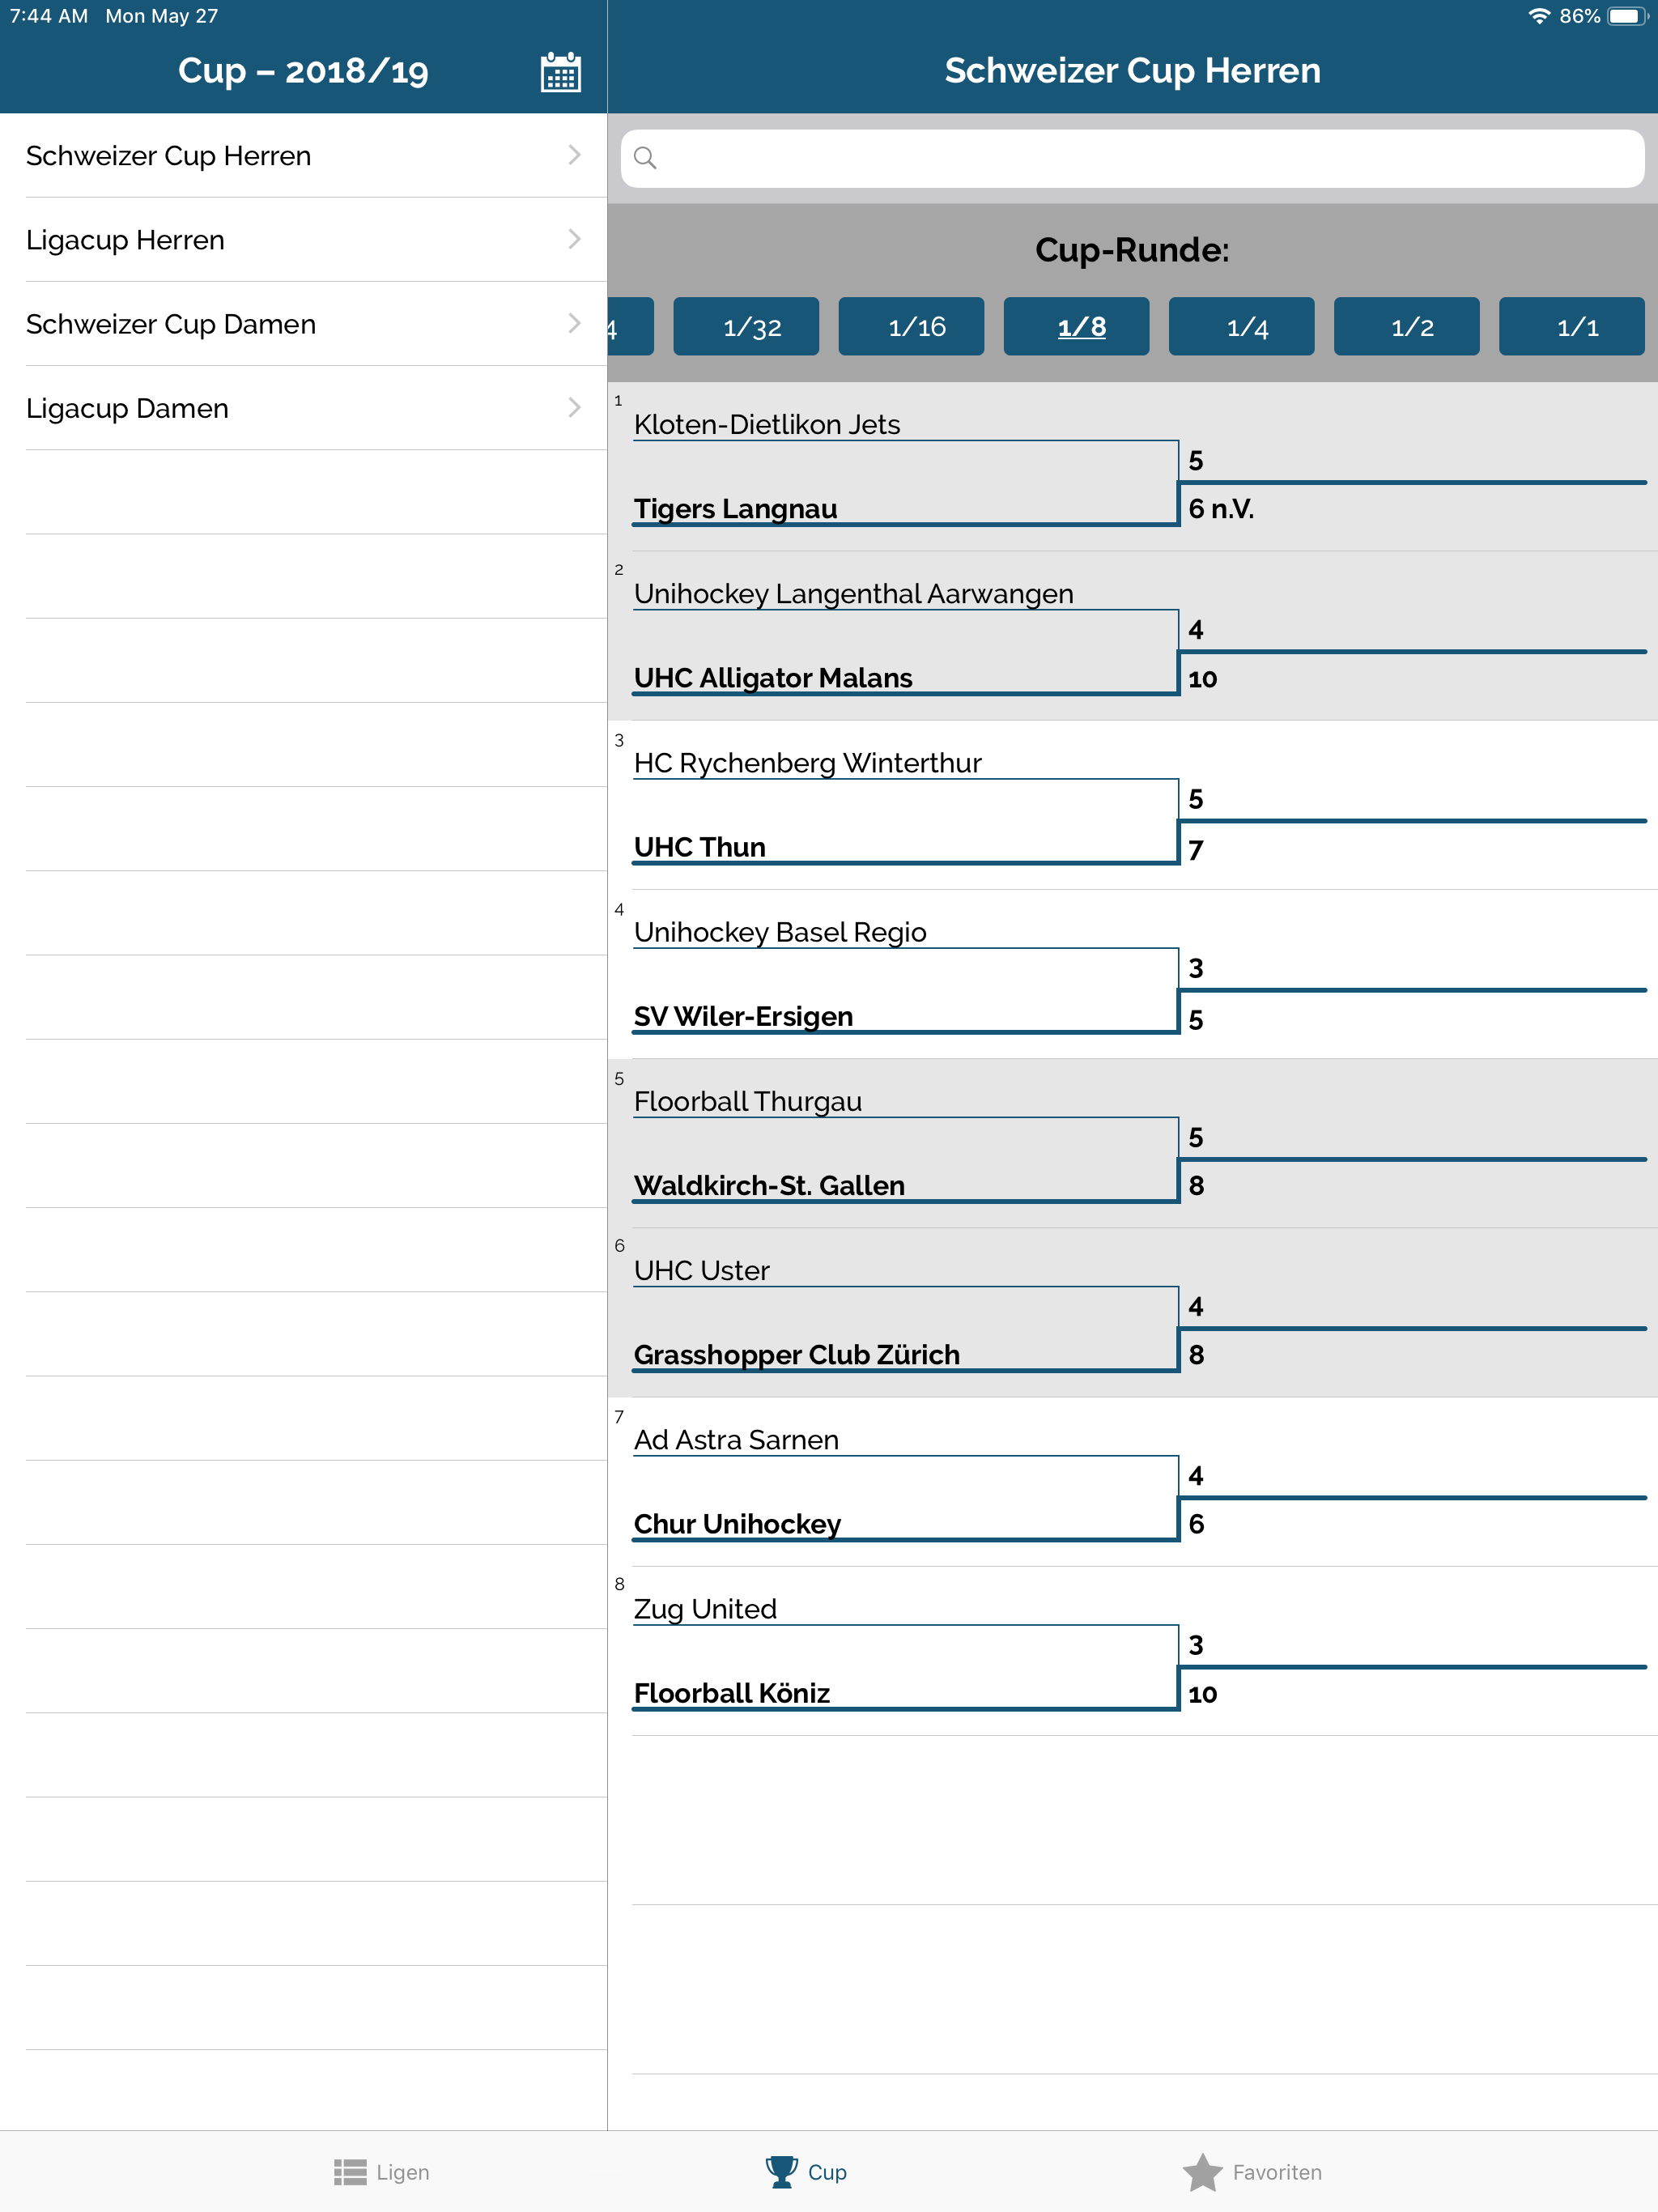Open UHC Thun team
The image size is (1658, 2212).
click(699, 847)
